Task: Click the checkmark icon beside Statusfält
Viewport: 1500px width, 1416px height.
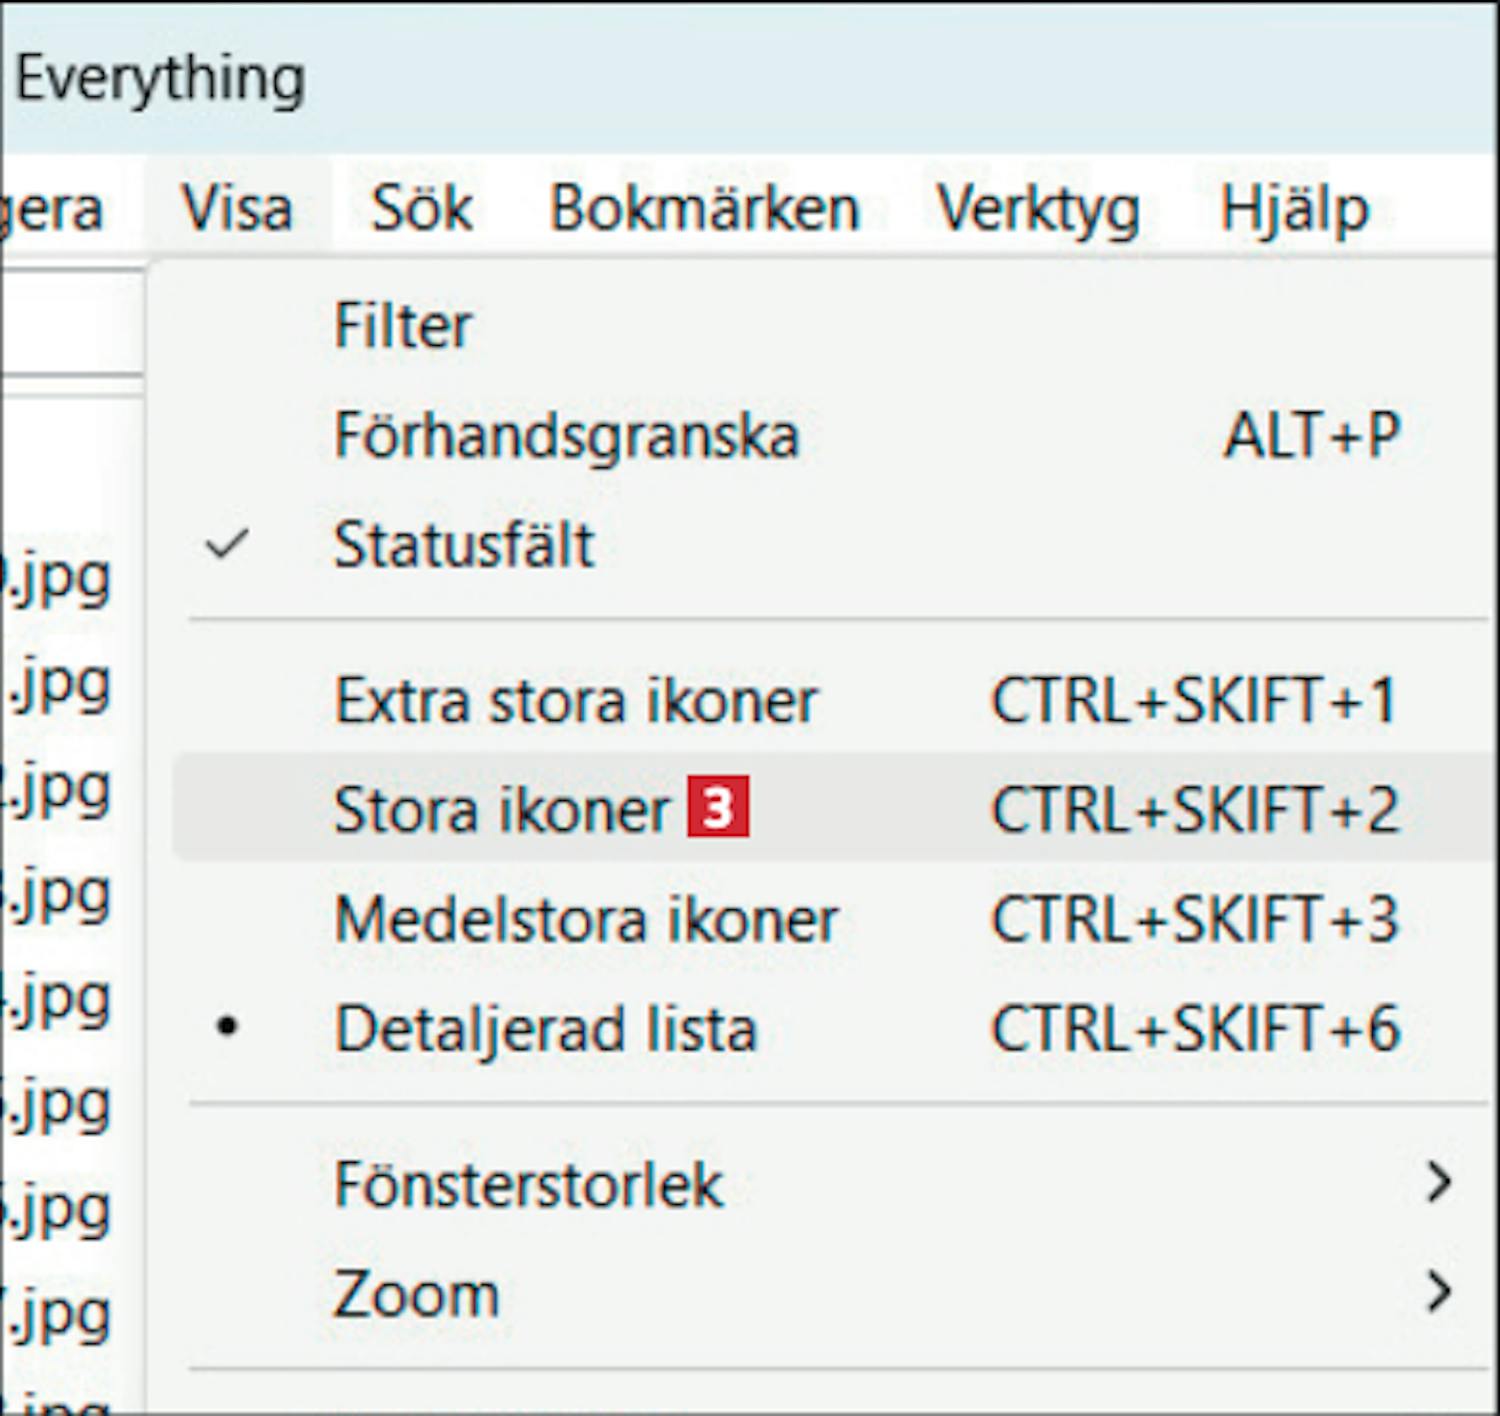Action: pyautogui.click(x=227, y=545)
